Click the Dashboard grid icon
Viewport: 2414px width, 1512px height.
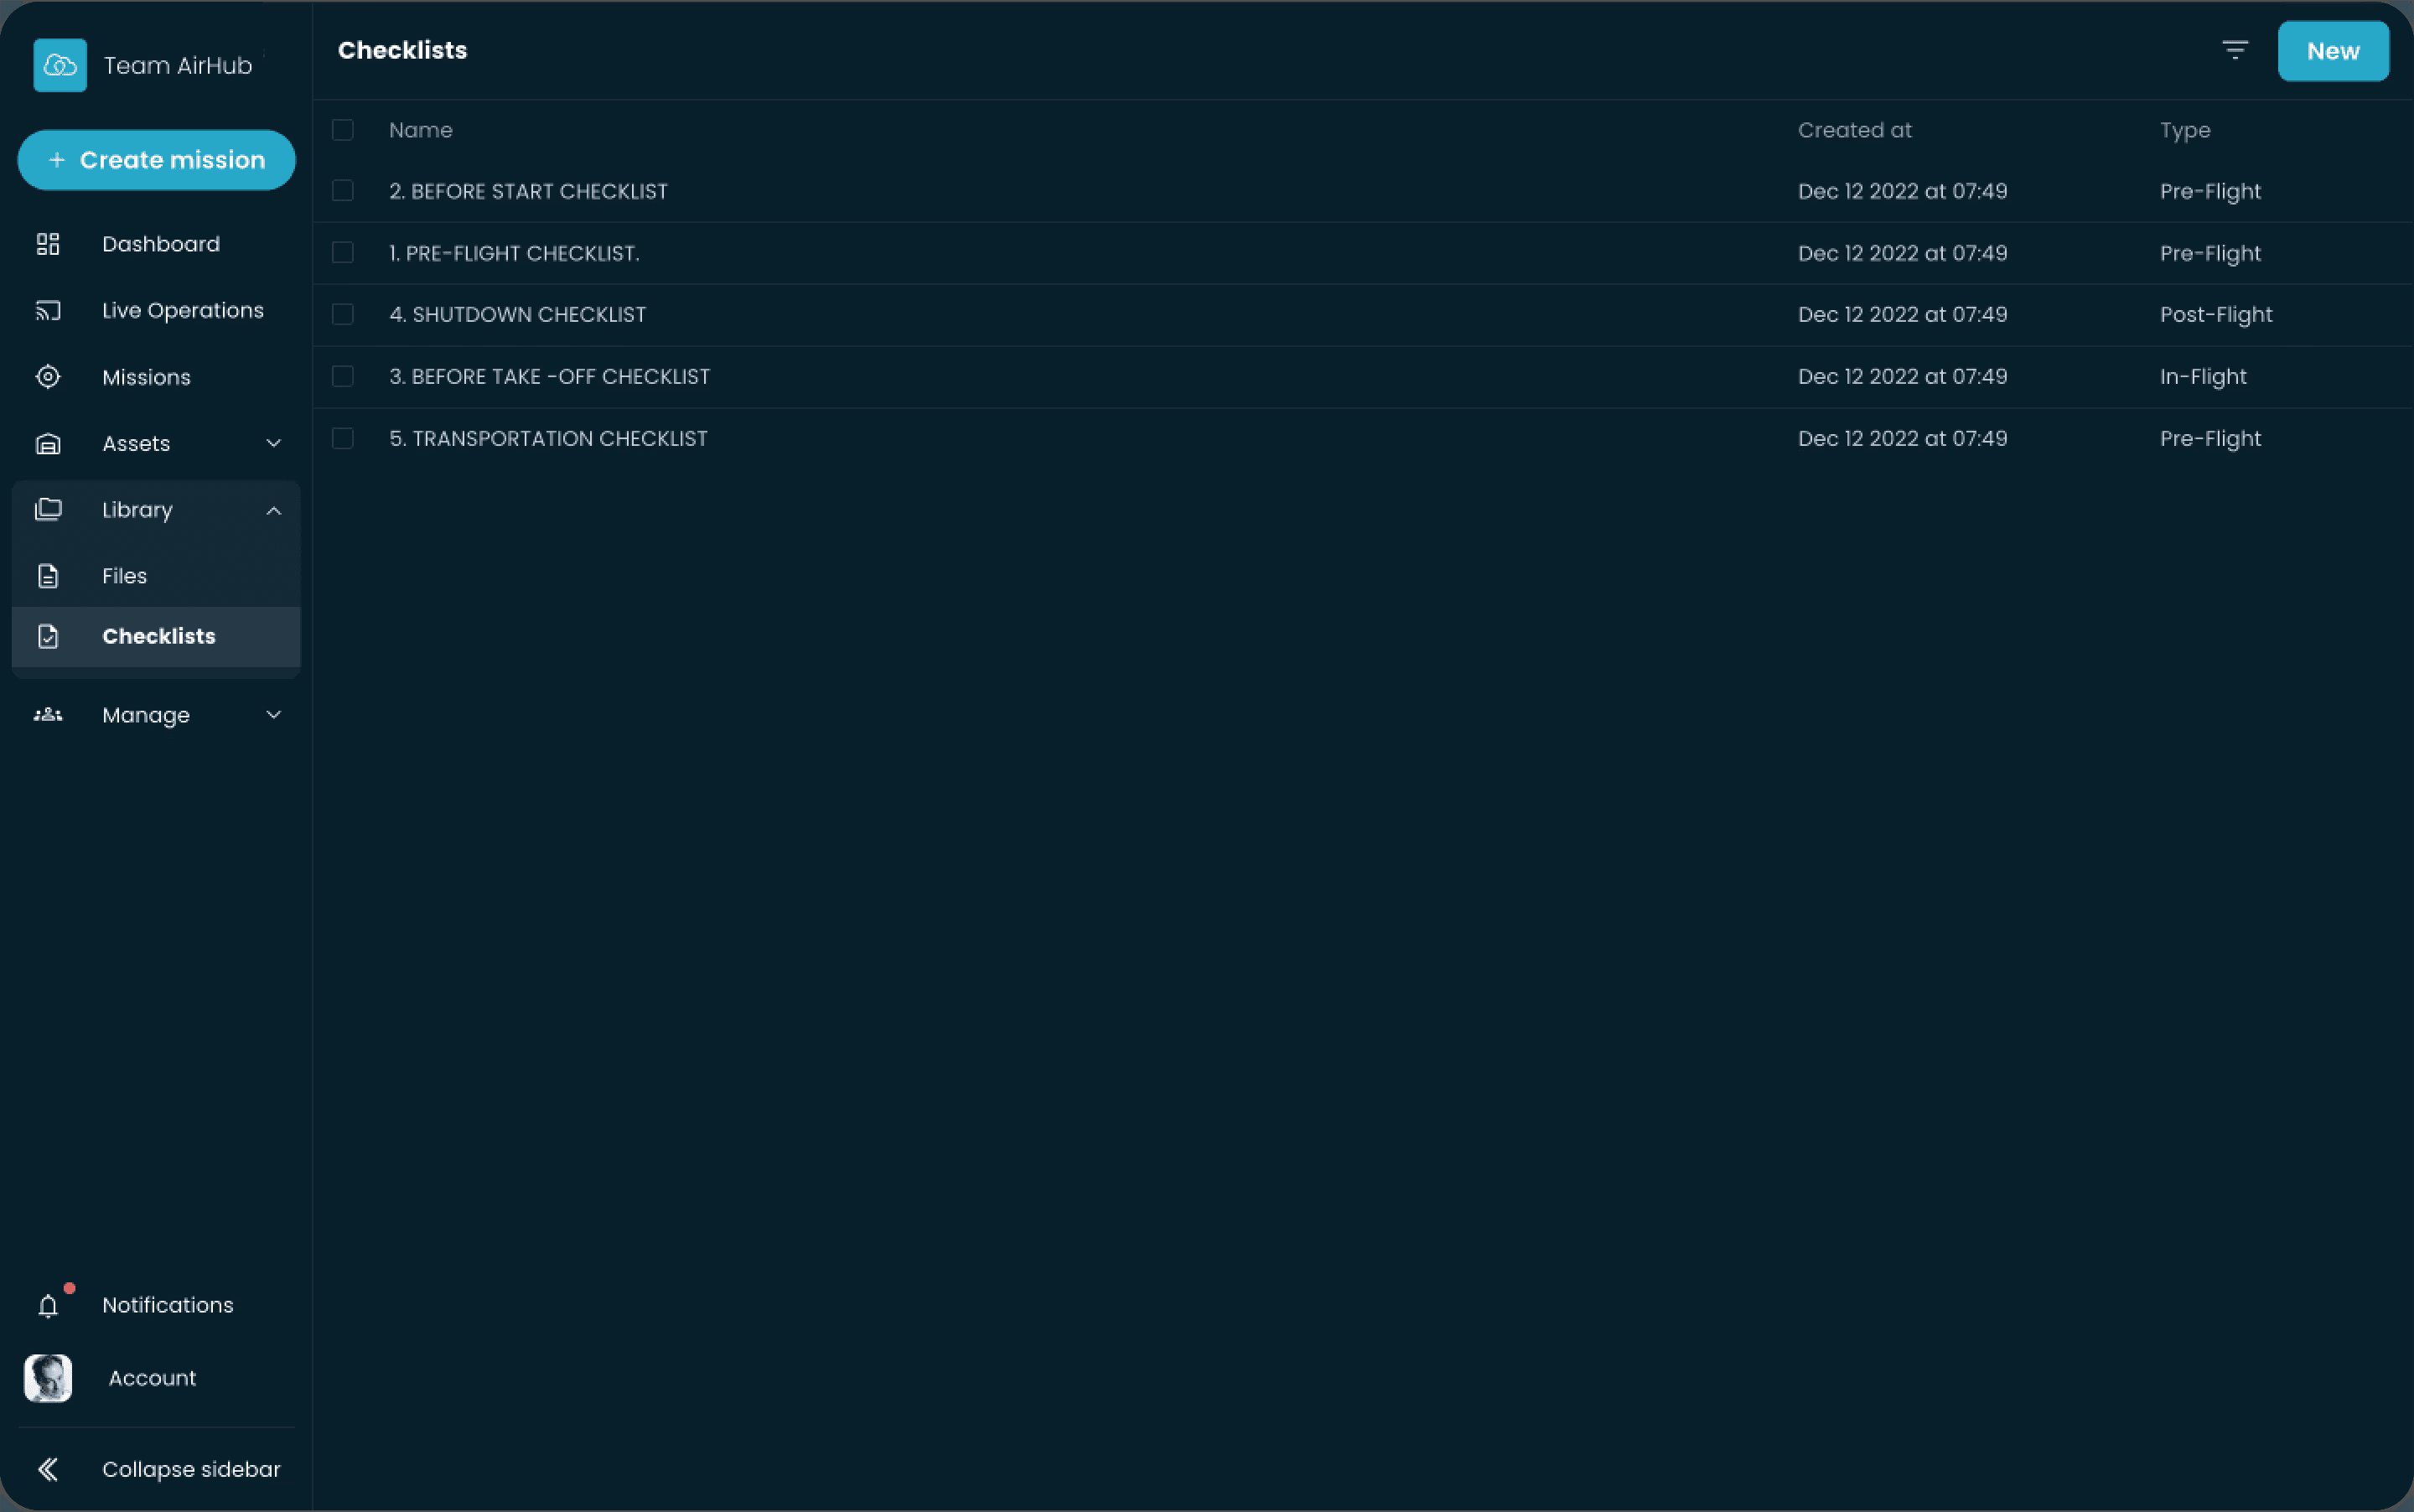pos(48,244)
